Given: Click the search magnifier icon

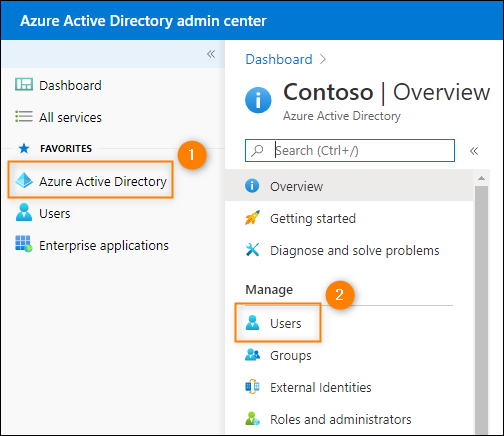Looking at the screenshot, I should point(257,151).
